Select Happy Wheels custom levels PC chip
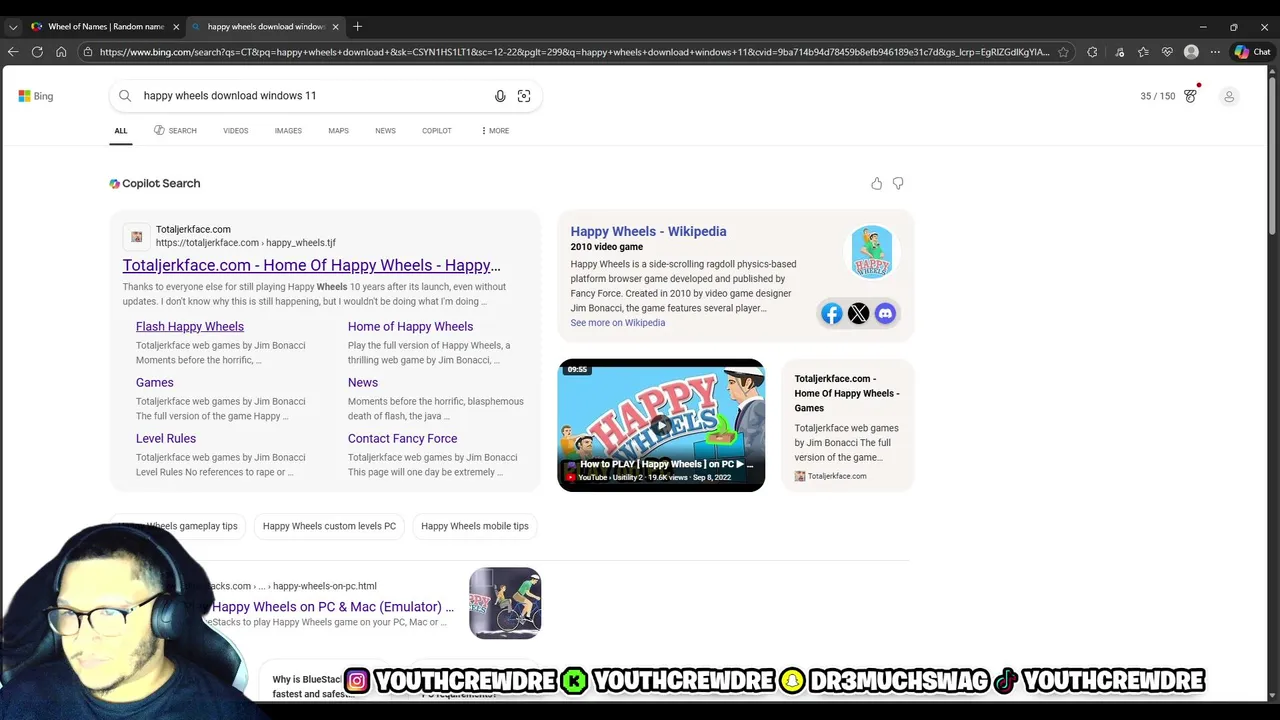The image size is (1280, 720). tap(329, 526)
